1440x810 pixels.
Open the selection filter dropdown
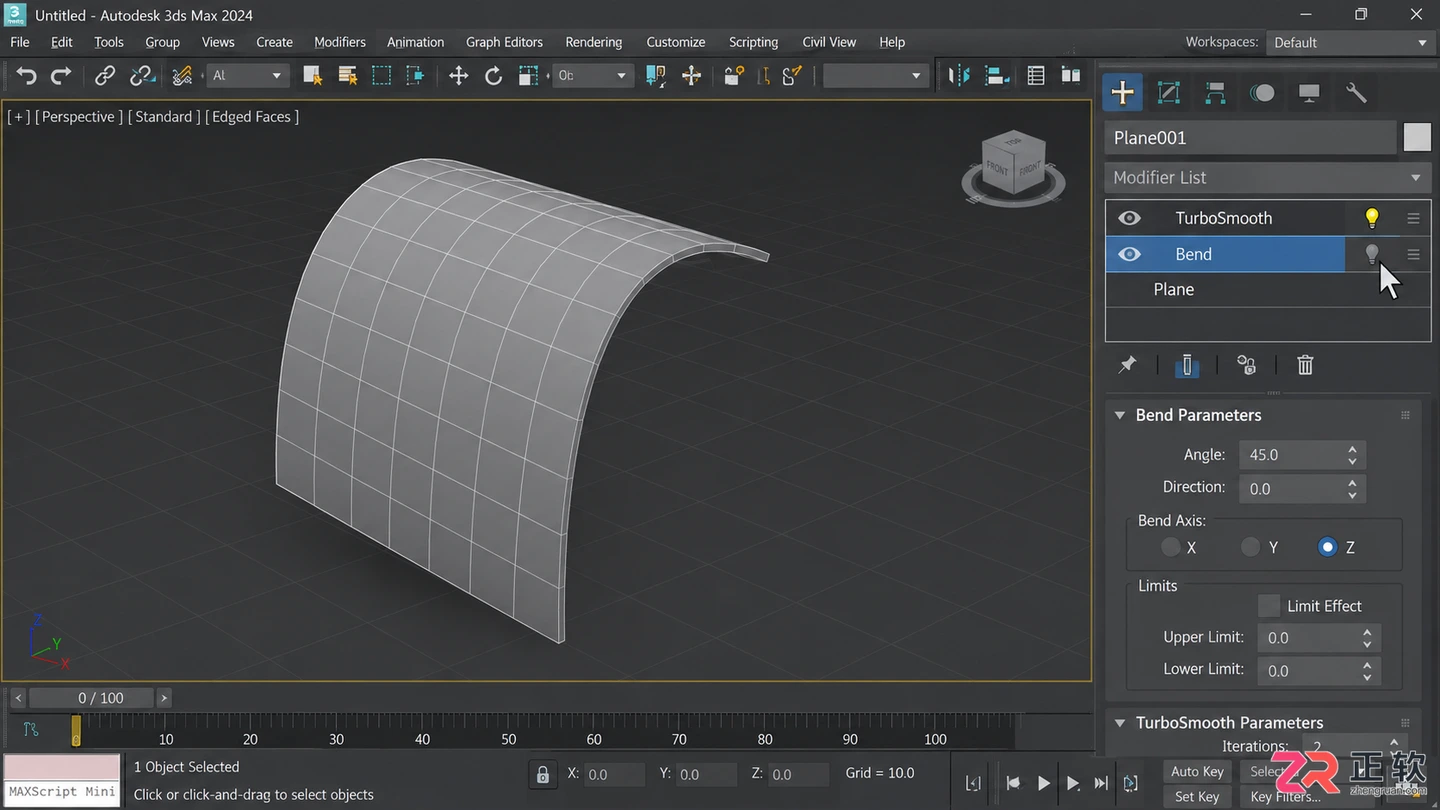[248, 76]
